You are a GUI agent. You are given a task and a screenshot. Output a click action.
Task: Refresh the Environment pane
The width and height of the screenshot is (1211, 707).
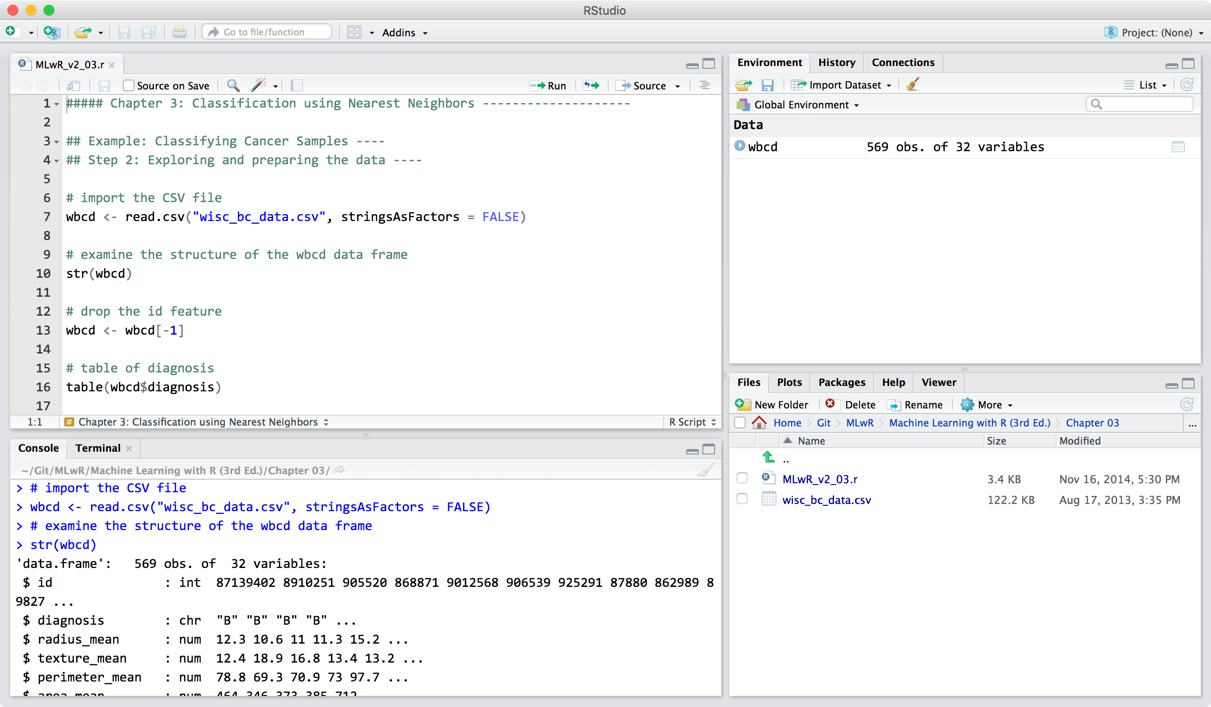tap(1187, 85)
